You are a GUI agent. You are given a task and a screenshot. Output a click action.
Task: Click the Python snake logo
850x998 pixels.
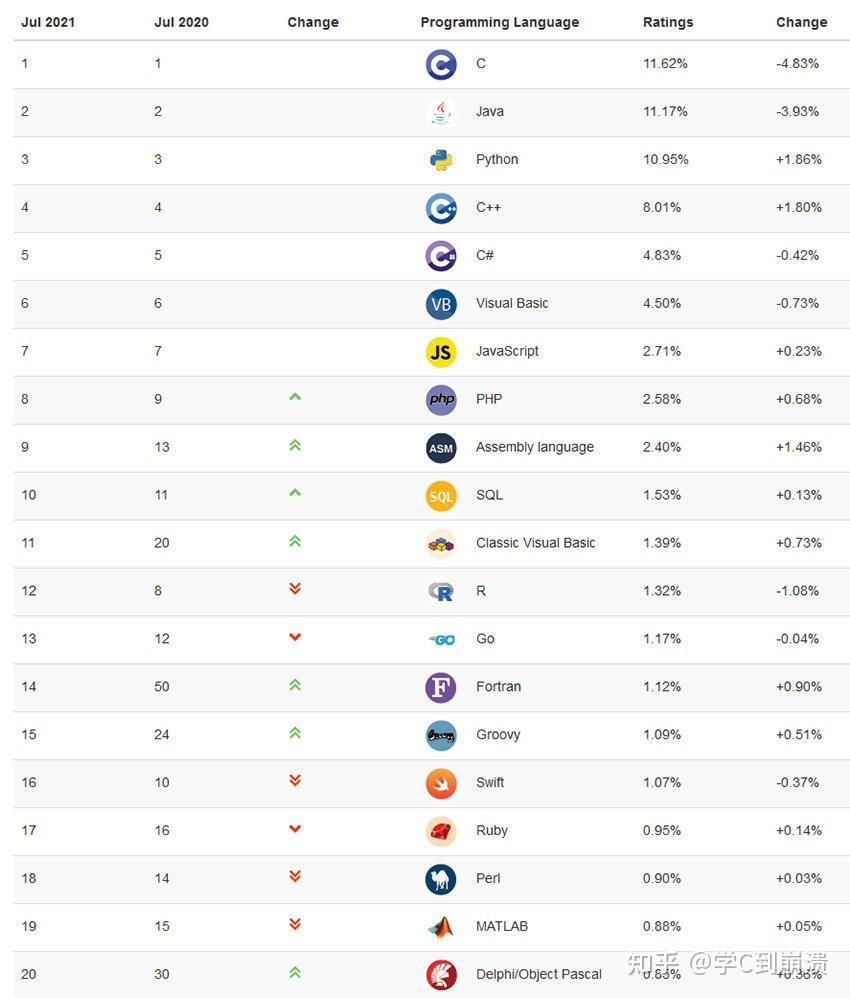[x=441, y=160]
